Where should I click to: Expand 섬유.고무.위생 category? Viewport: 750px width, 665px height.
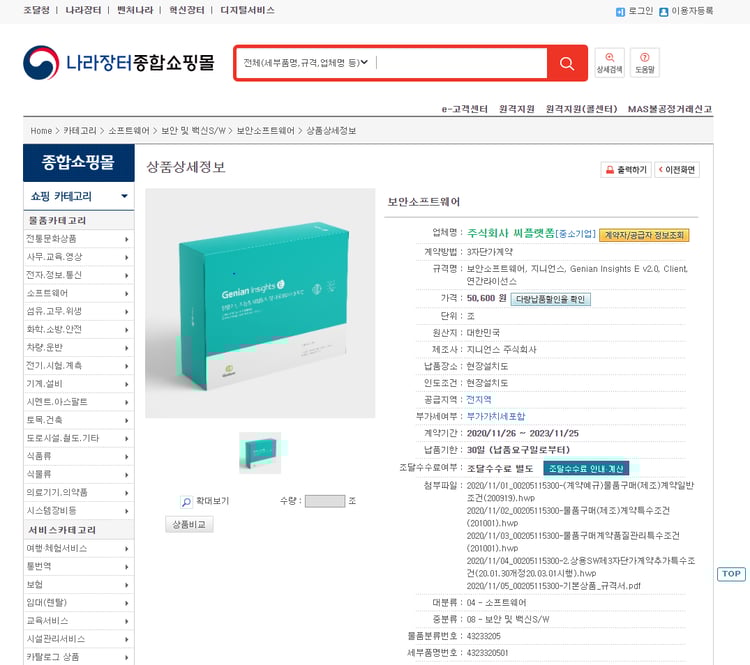pos(78,311)
